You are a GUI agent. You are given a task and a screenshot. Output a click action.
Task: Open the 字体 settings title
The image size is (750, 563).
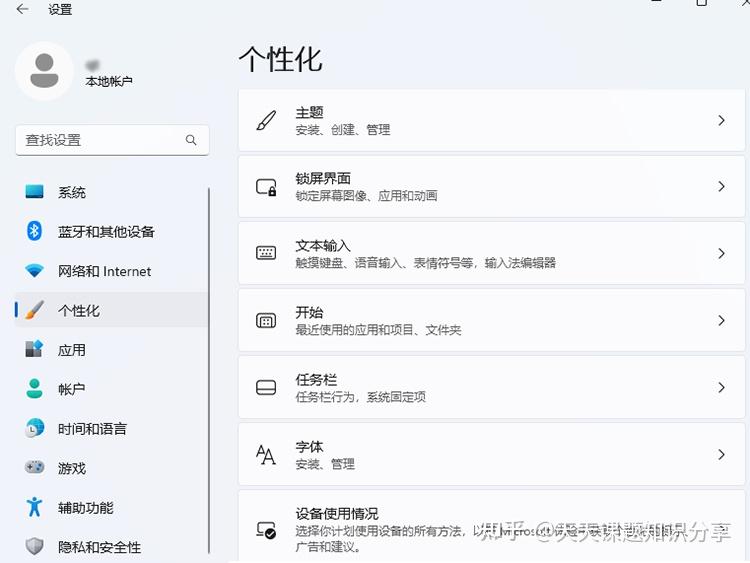tap(309, 446)
